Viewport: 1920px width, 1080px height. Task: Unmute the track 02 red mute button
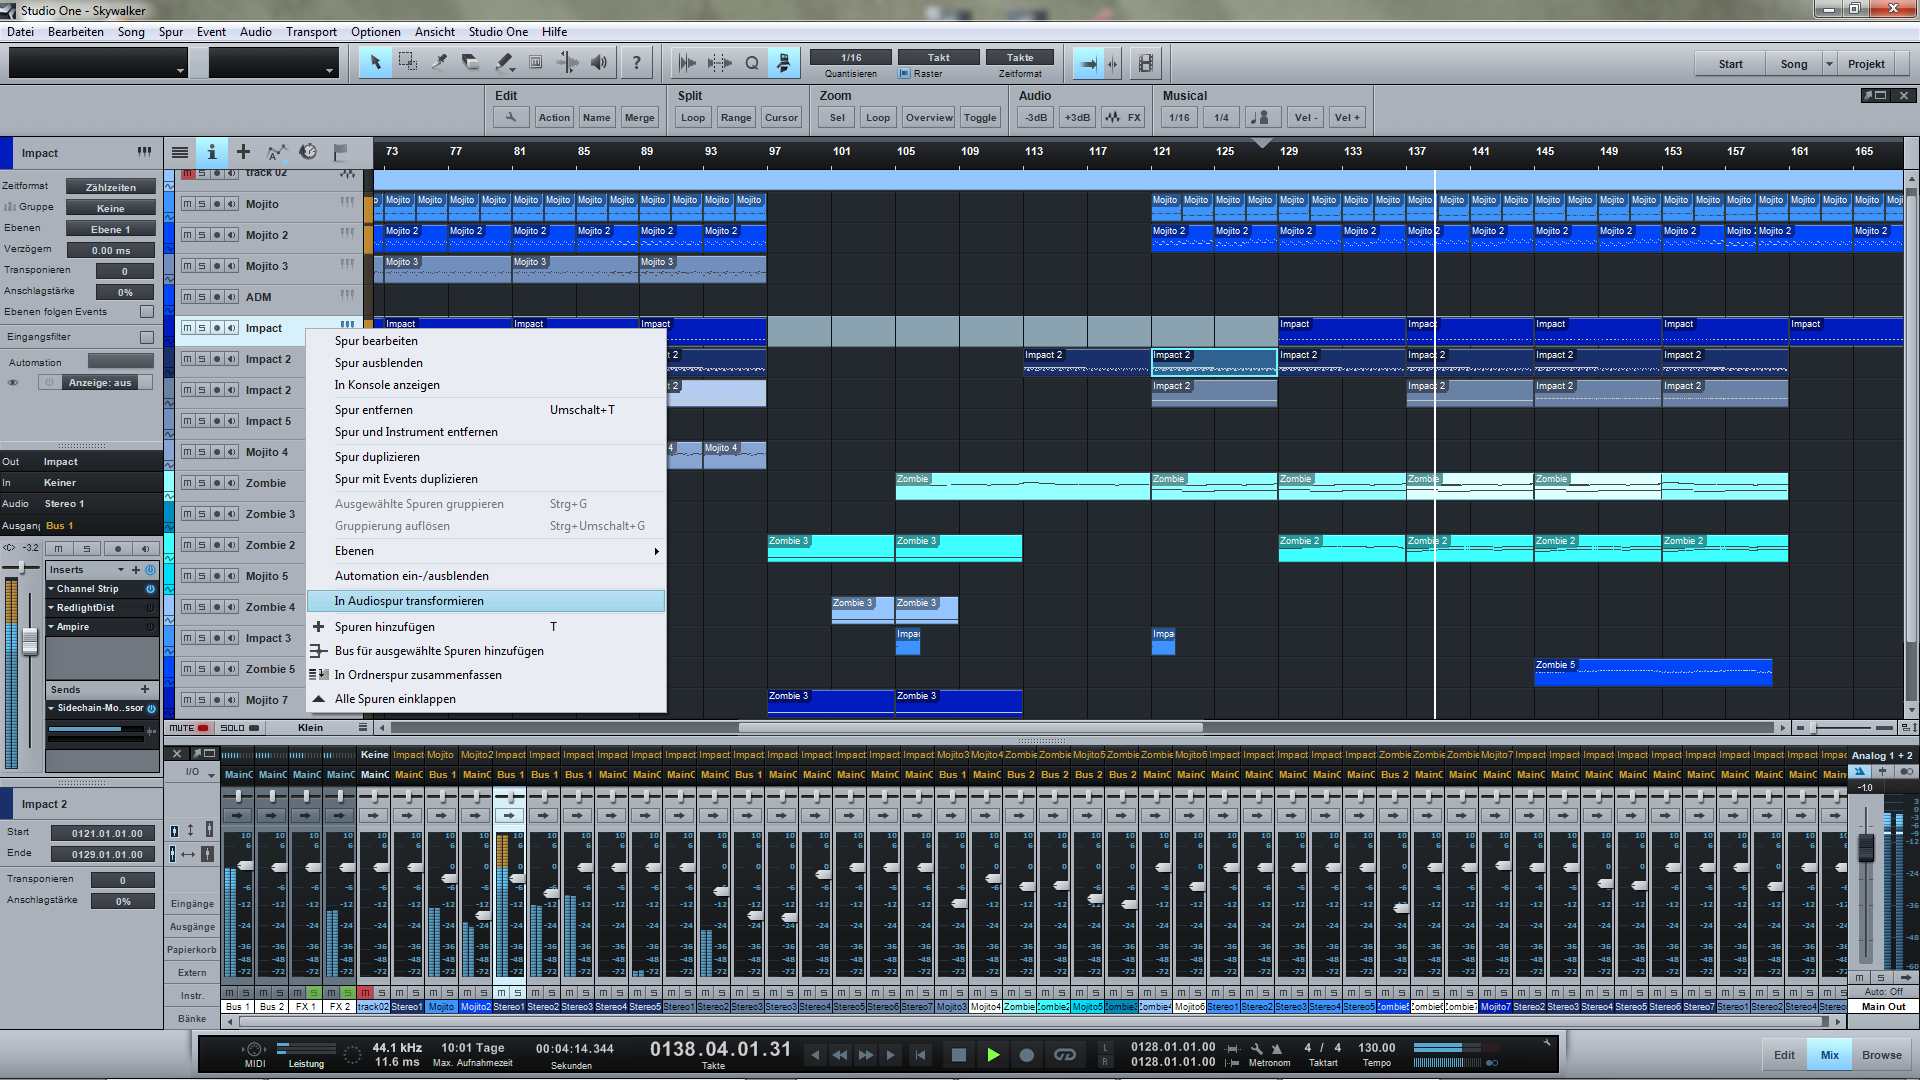(x=187, y=173)
